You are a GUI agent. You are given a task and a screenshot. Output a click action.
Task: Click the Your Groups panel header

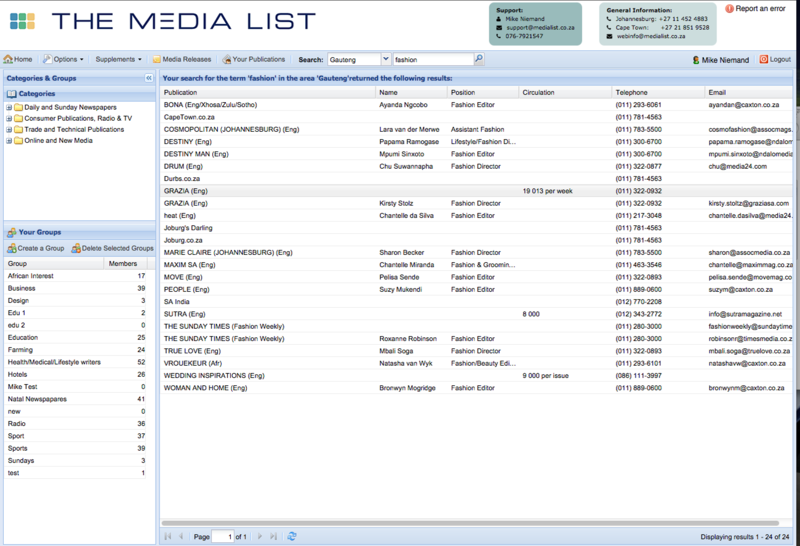pos(80,232)
